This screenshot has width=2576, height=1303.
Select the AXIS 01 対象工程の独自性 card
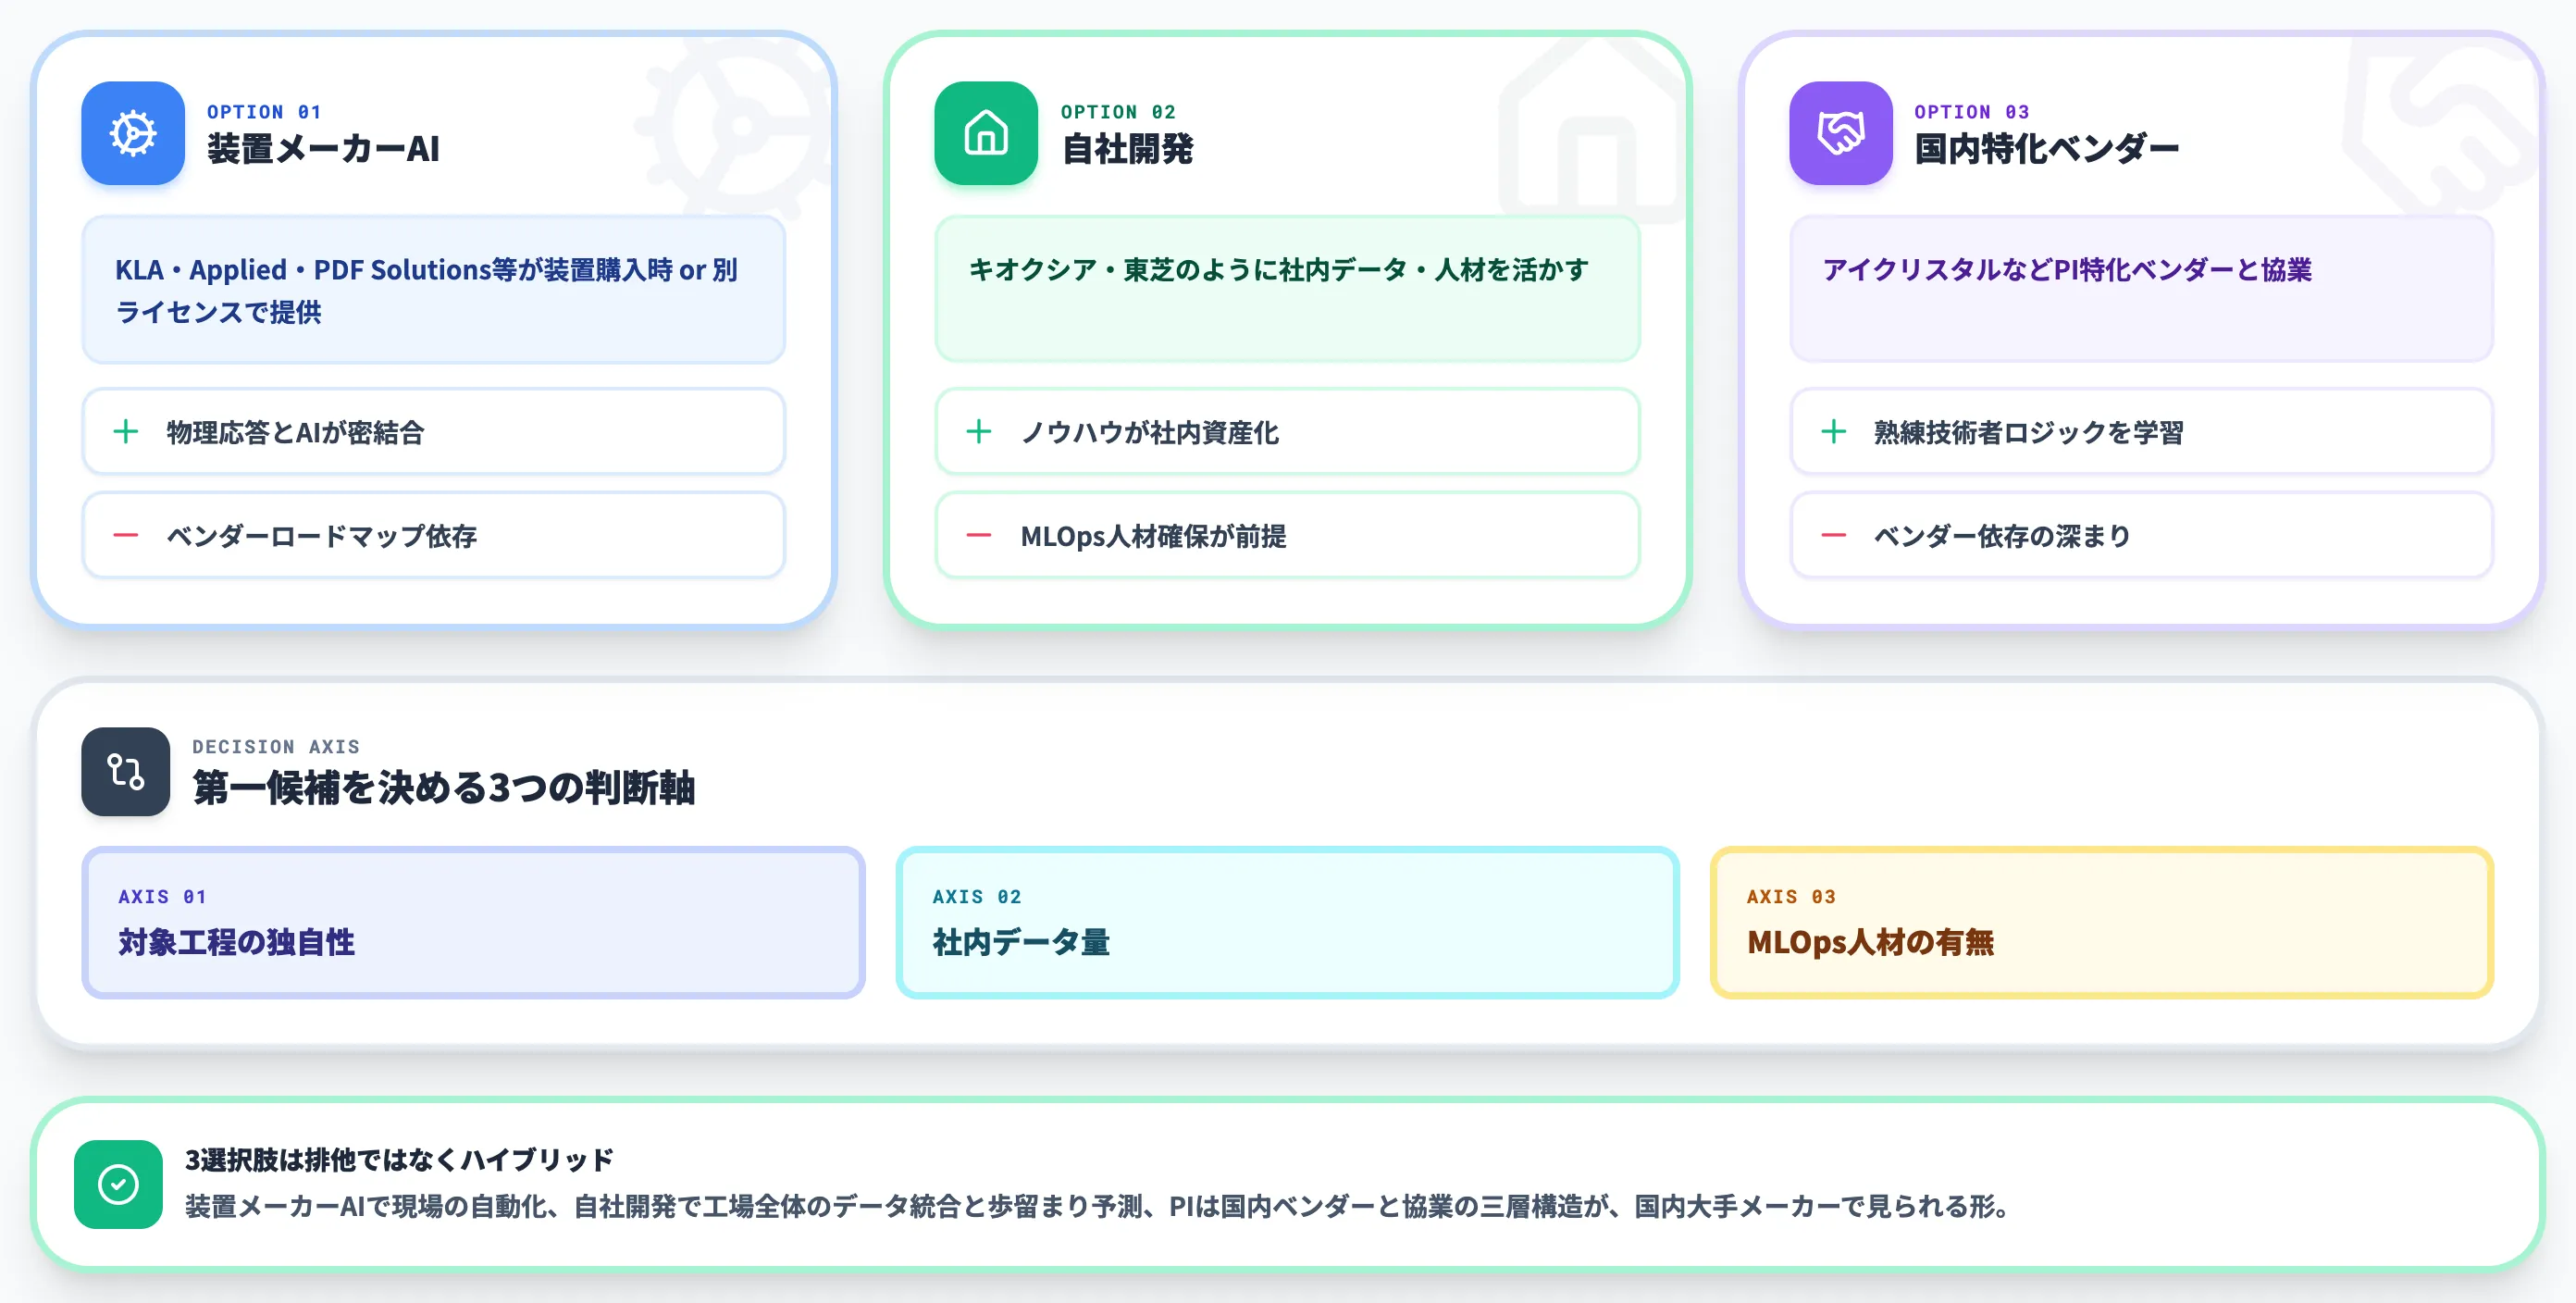473,922
